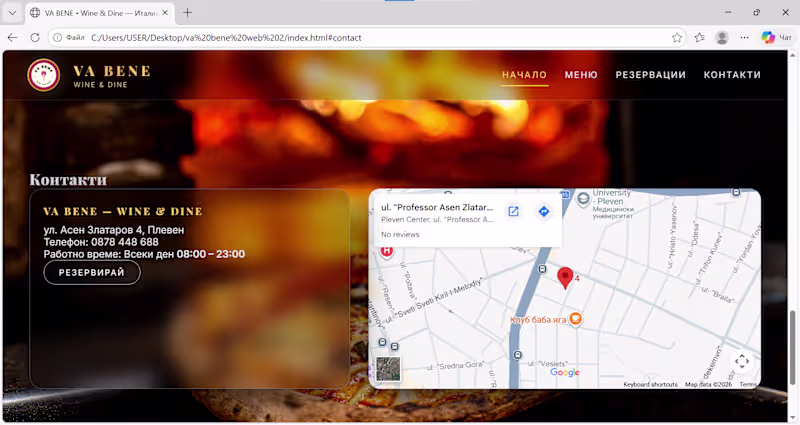Switch map to satellite thumbnail
Screen dimensions: 800x425
[388, 368]
